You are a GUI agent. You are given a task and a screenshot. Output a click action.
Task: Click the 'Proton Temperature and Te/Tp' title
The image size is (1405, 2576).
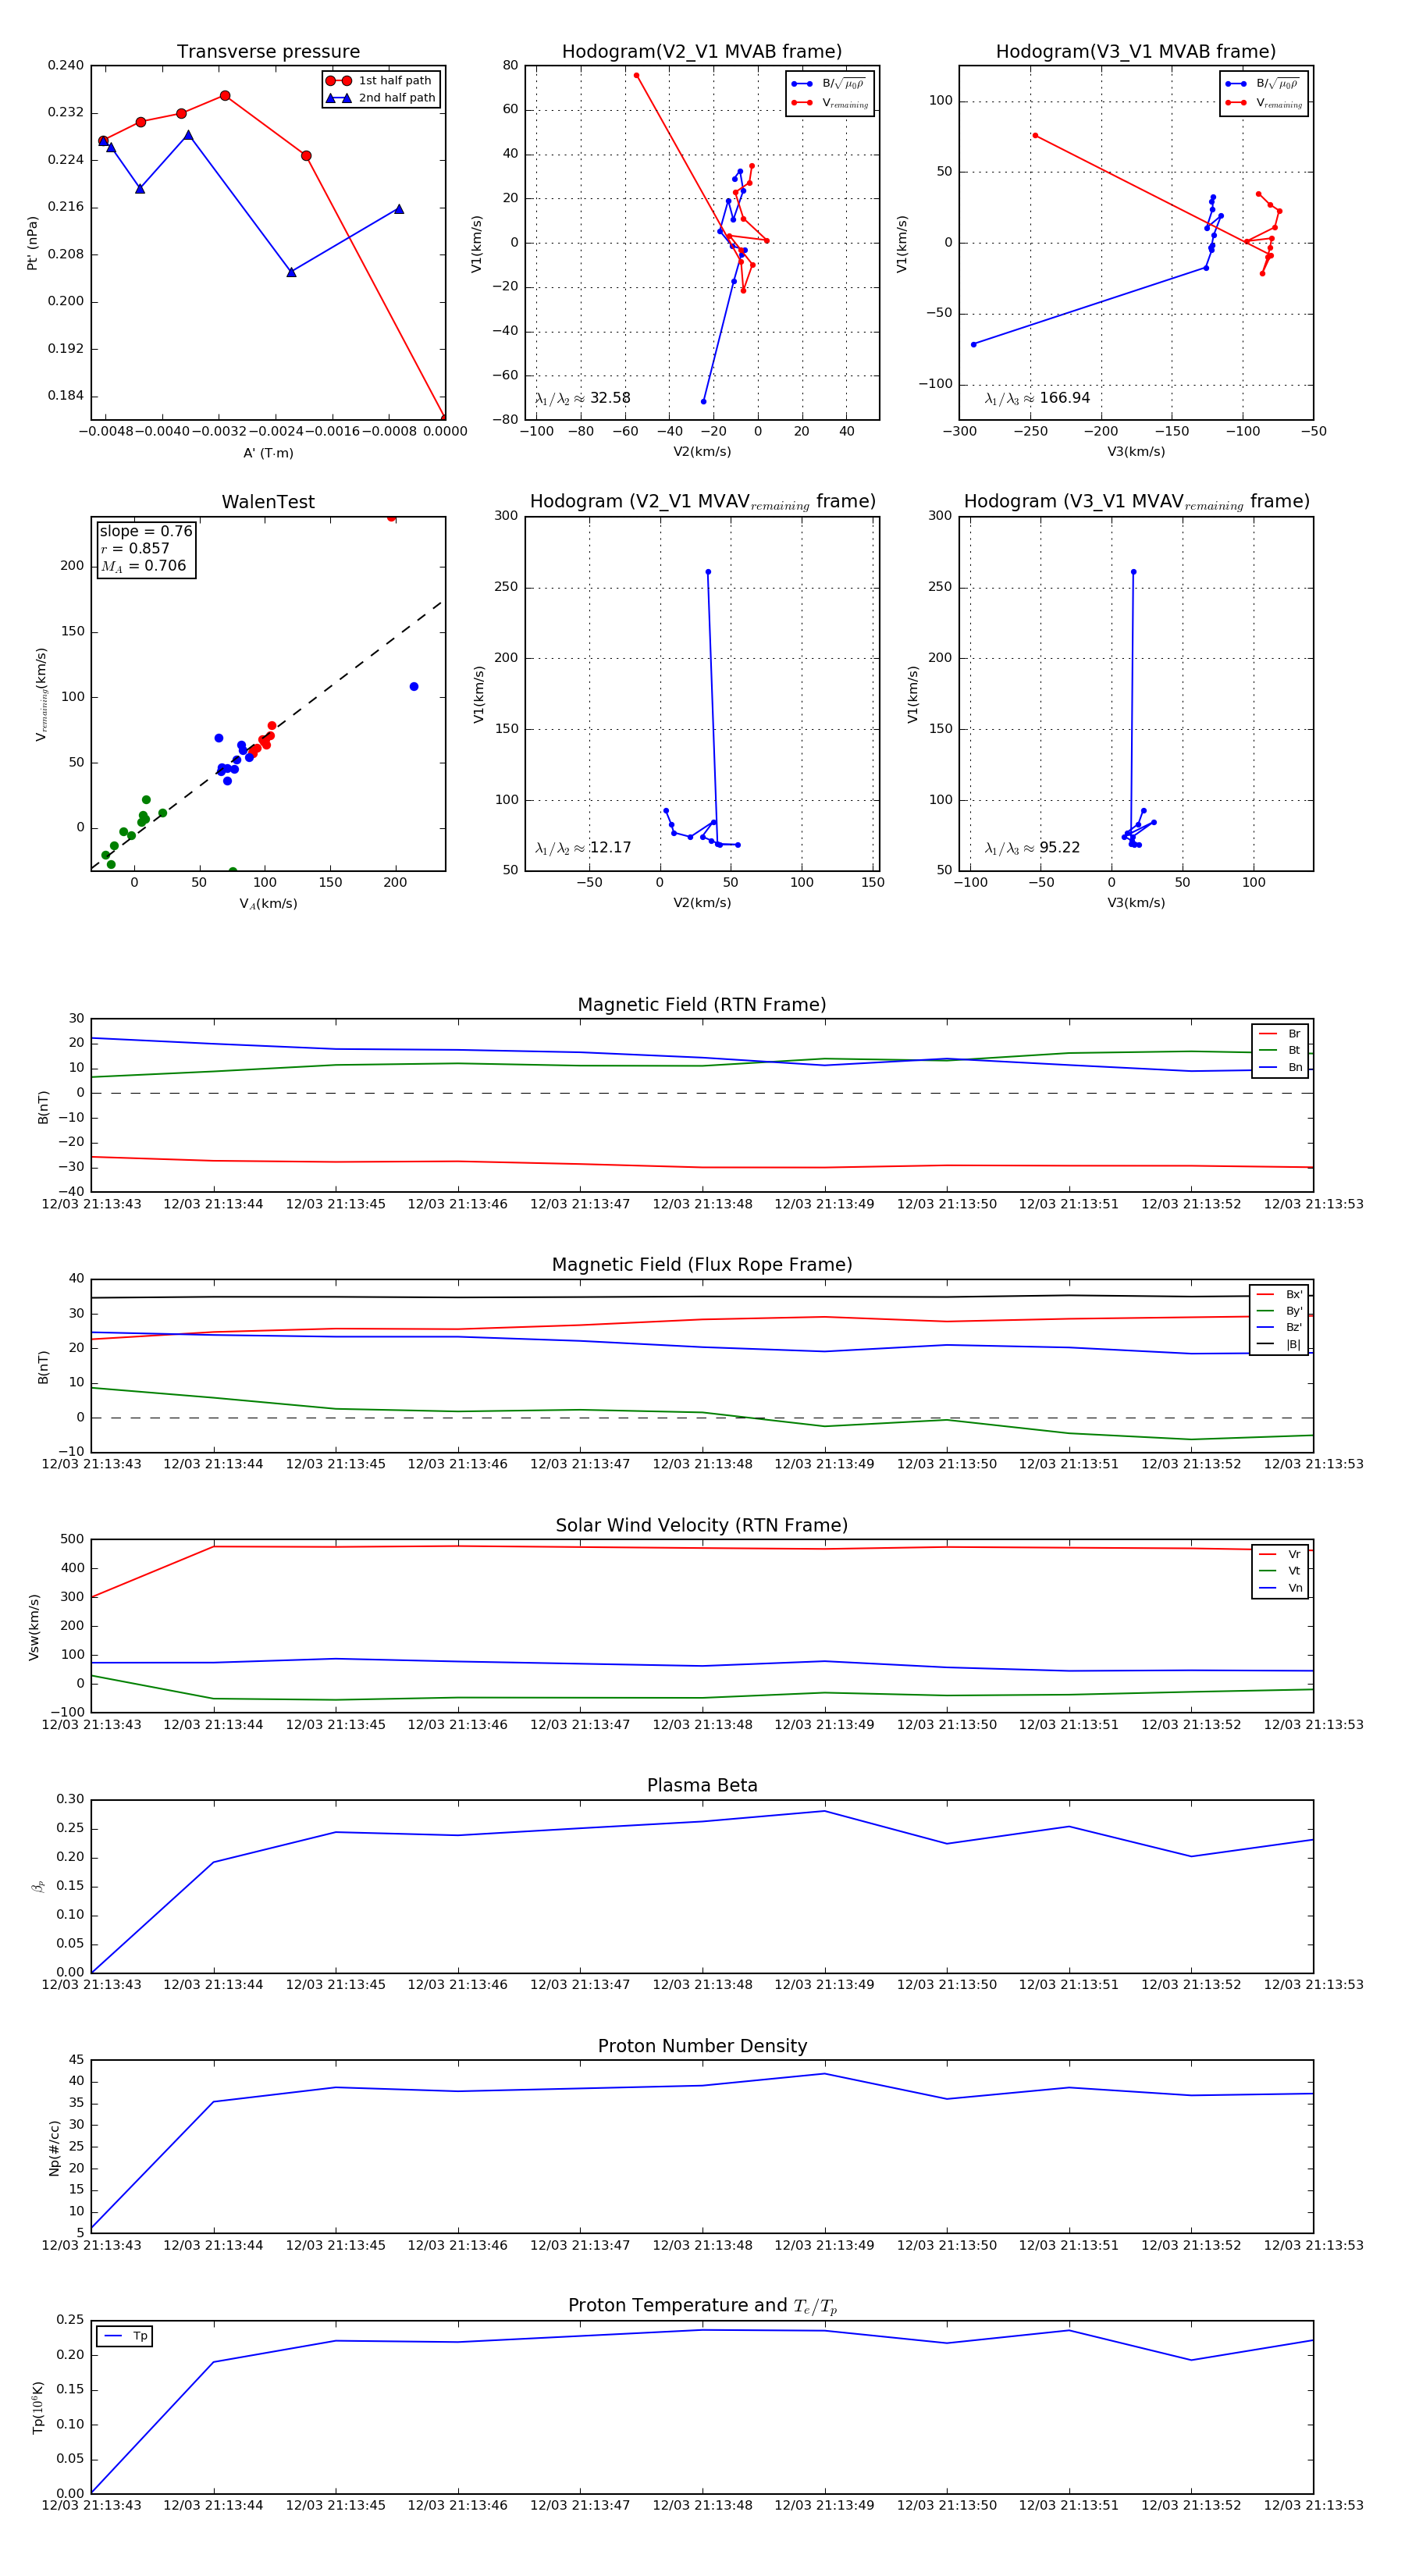tap(702, 2306)
